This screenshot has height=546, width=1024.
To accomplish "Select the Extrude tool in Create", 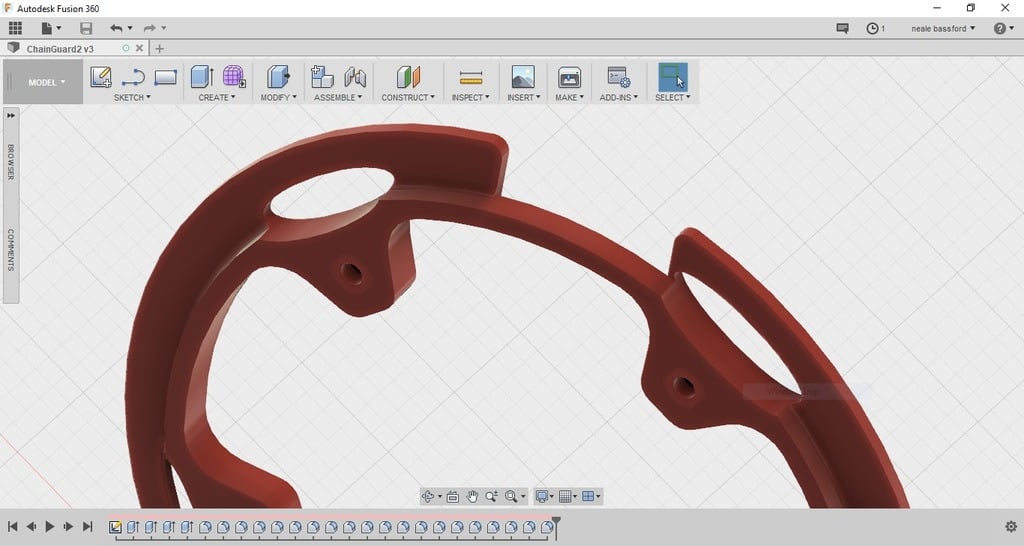I will [202, 77].
